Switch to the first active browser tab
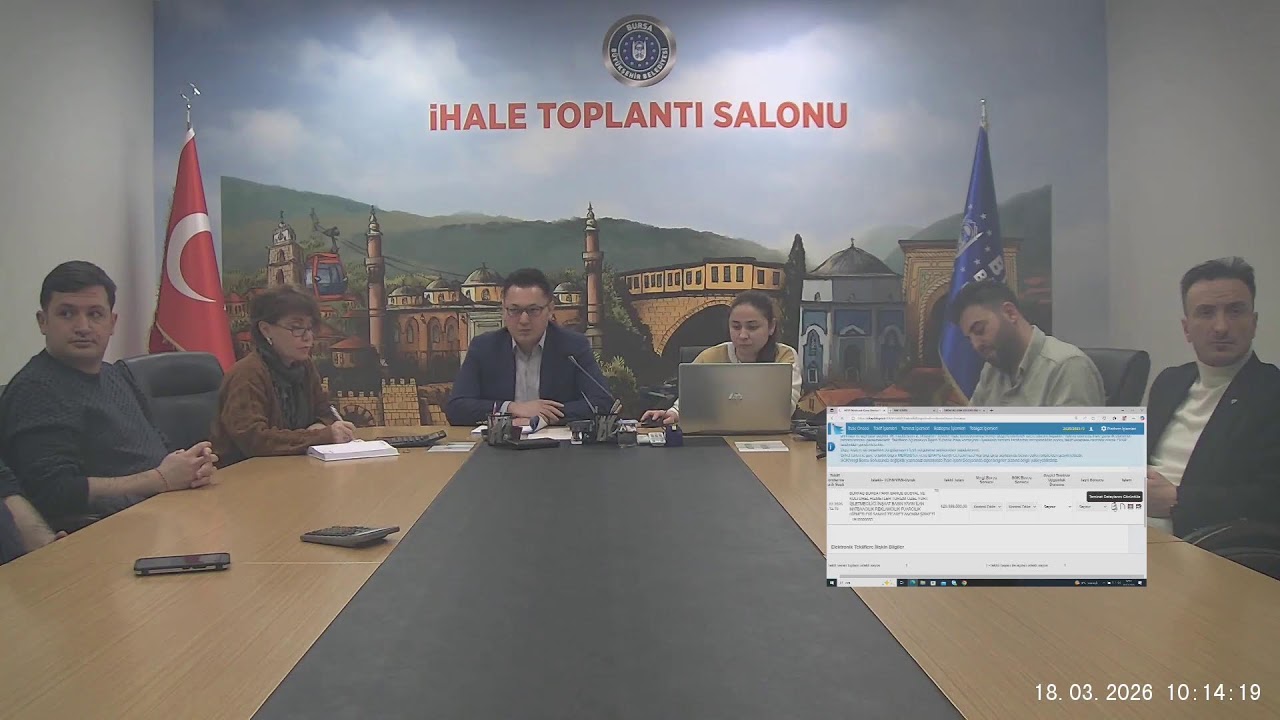The height and width of the screenshot is (720, 1280). 862,410
